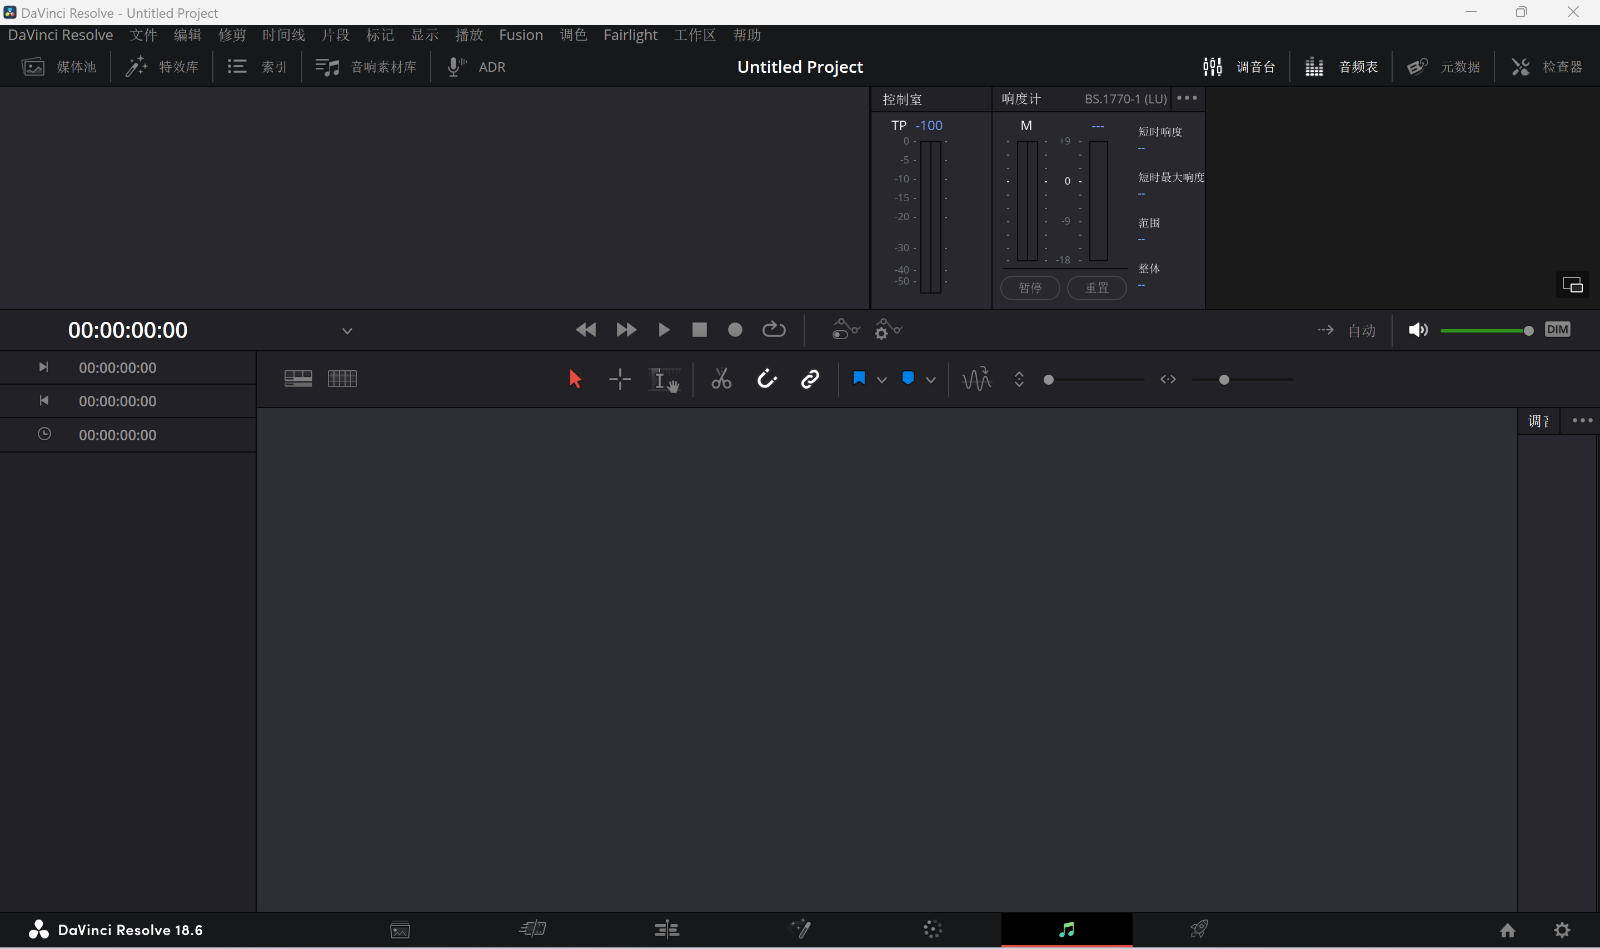Select the timeline view options icon
Viewport: 1600px width, 949px height.
coord(298,379)
